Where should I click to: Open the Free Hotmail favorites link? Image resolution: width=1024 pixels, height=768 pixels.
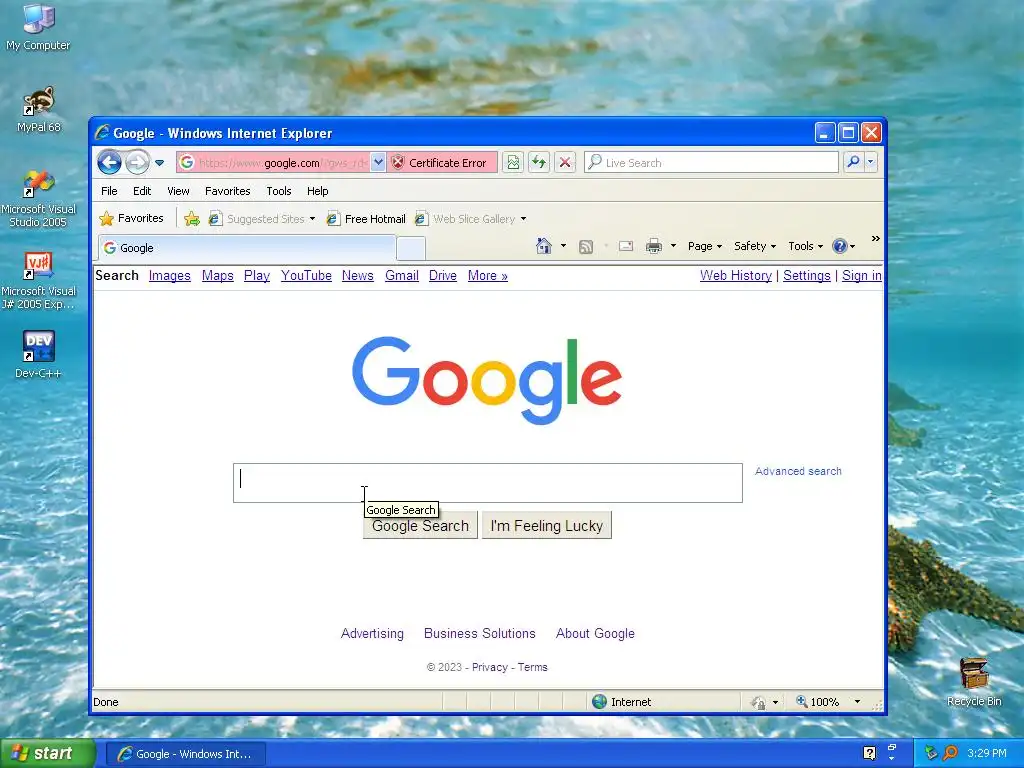pos(366,219)
